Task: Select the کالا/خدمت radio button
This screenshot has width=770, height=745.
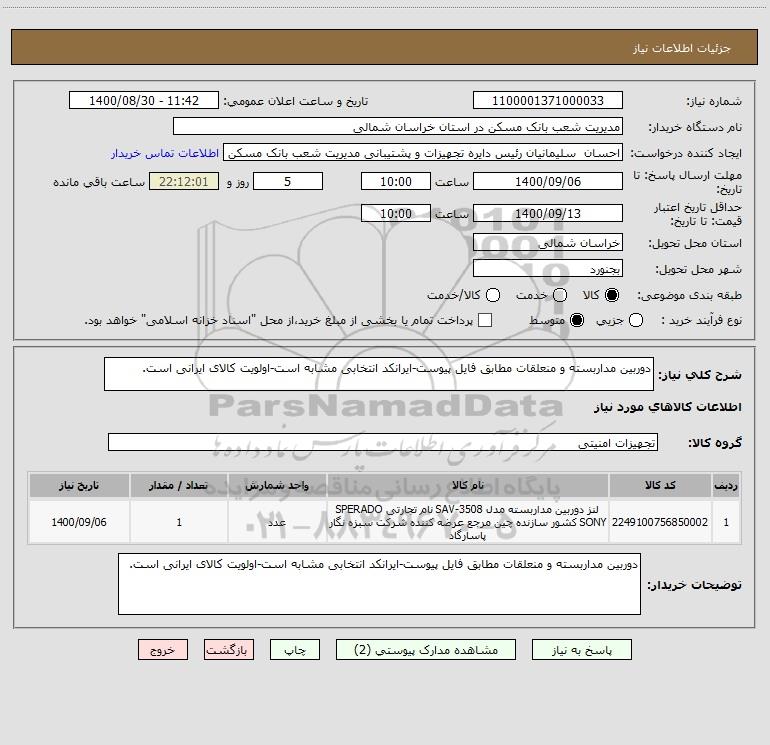Action: (x=493, y=295)
